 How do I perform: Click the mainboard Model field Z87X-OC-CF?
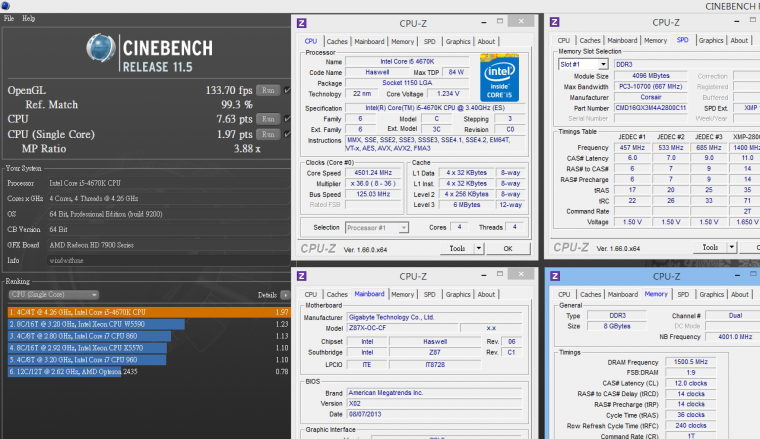401,328
